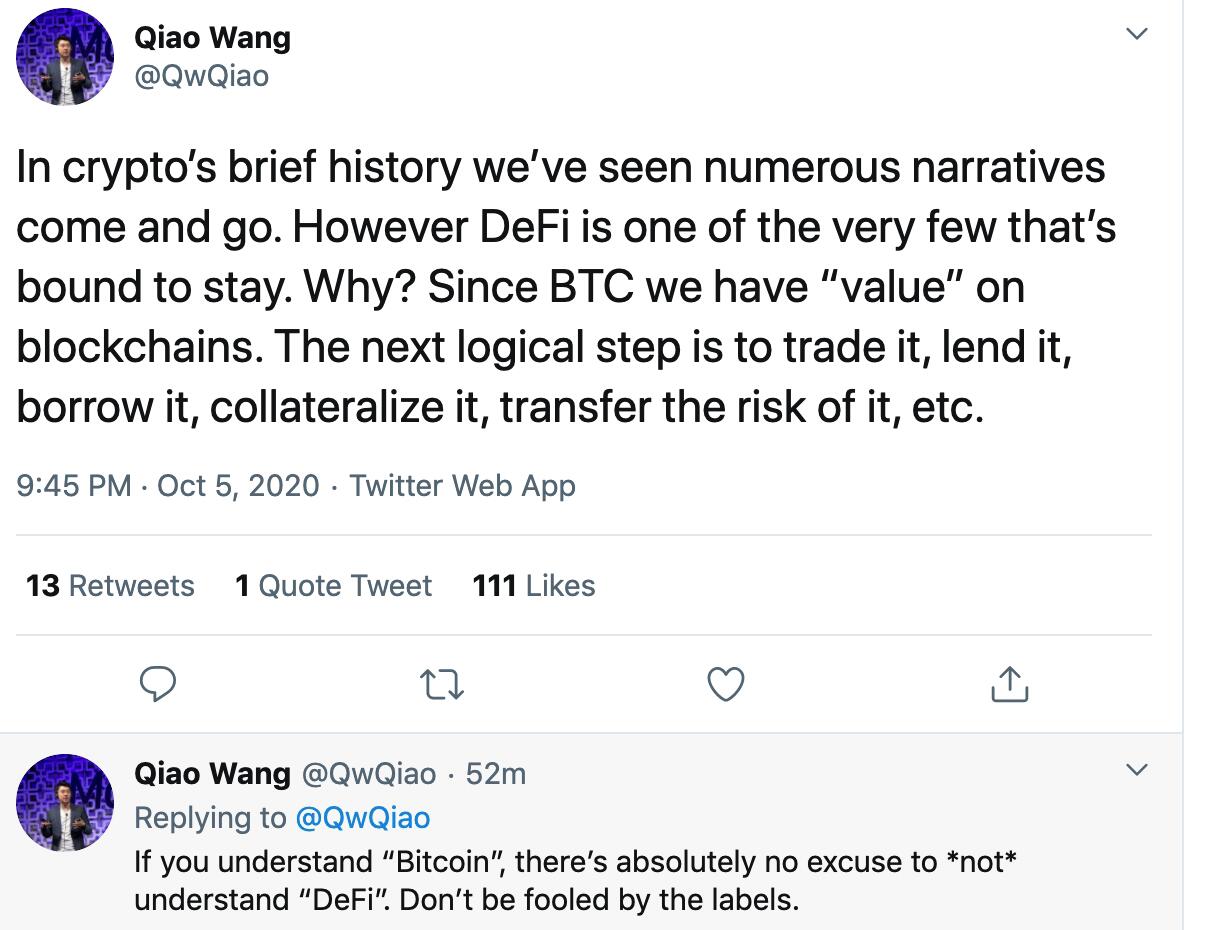Open share options via the upload icon

[x=1009, y=685]
